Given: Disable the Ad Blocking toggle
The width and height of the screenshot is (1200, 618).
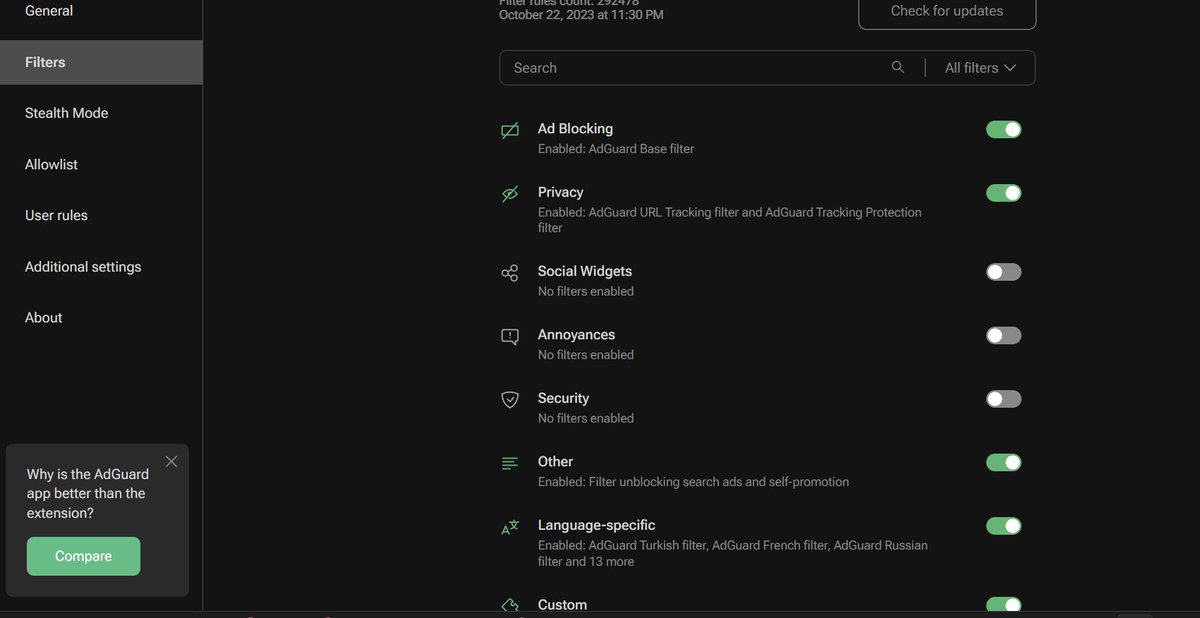Looking at the screenshot, I should click(1004, 129).
